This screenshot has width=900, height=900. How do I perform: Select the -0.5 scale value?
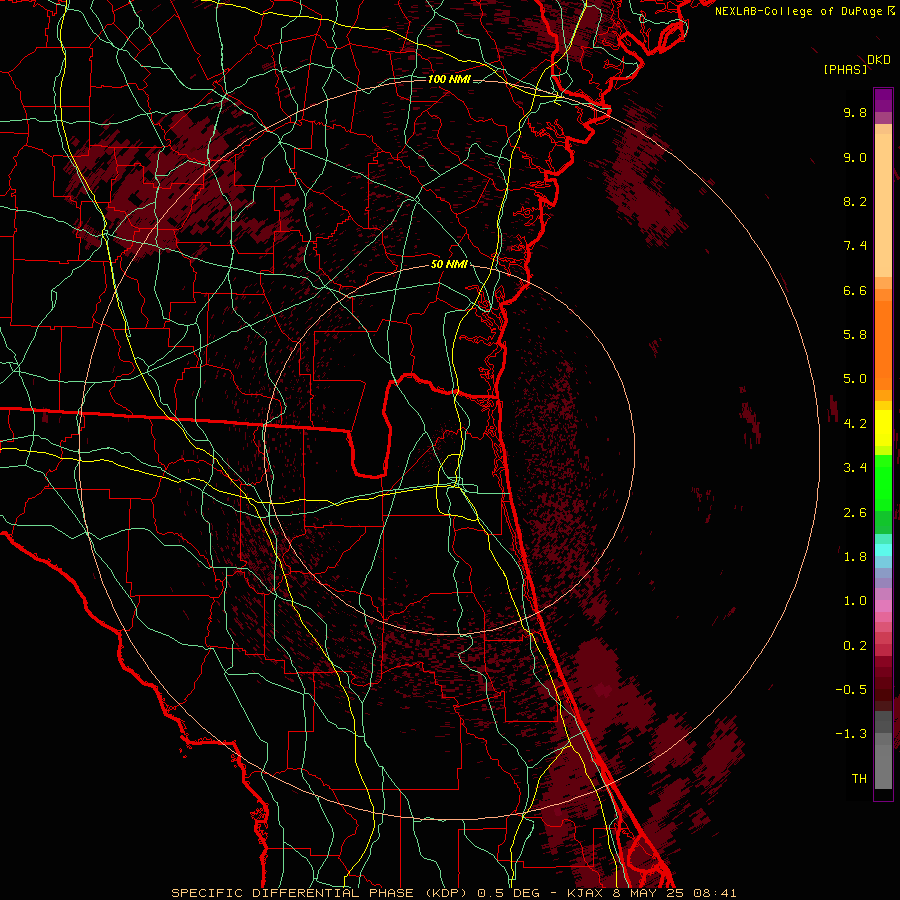[x=851, y=690]
